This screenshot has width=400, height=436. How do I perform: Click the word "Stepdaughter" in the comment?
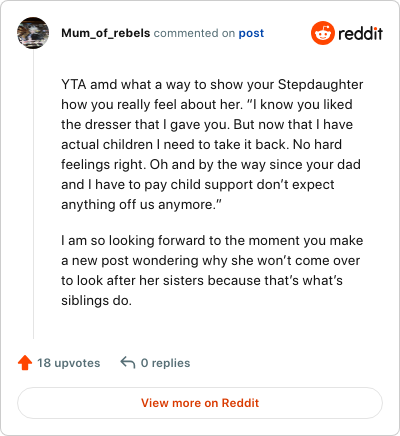tap(320, 85)
